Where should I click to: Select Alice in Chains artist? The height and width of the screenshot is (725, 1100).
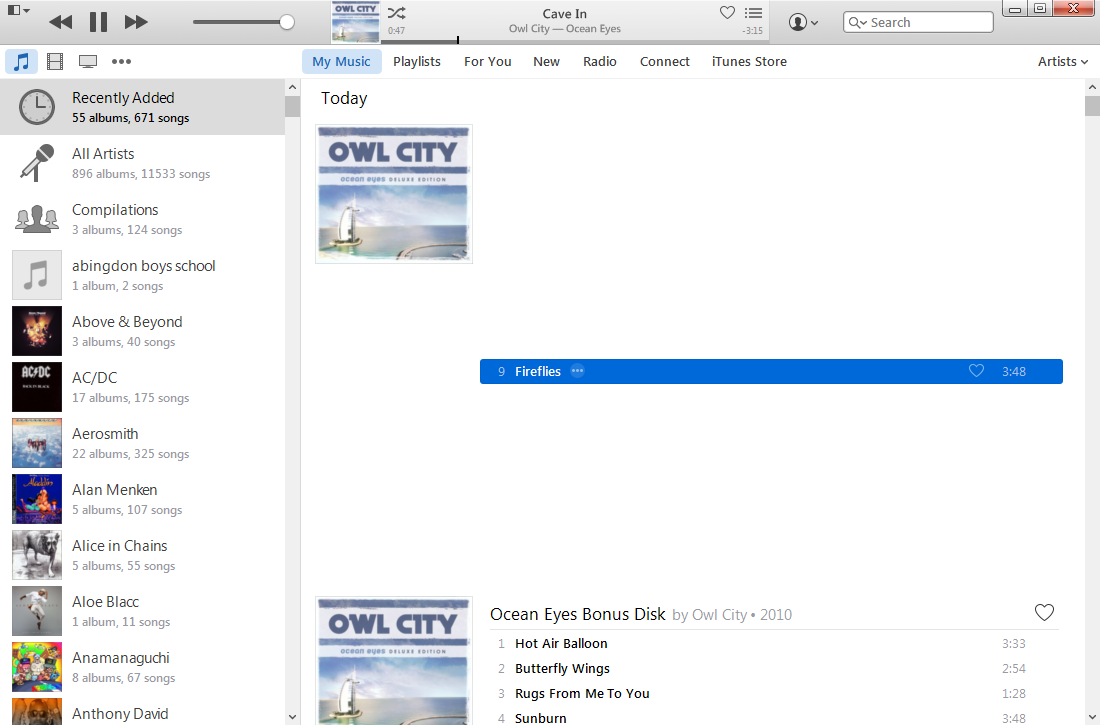tap(142, 555)
